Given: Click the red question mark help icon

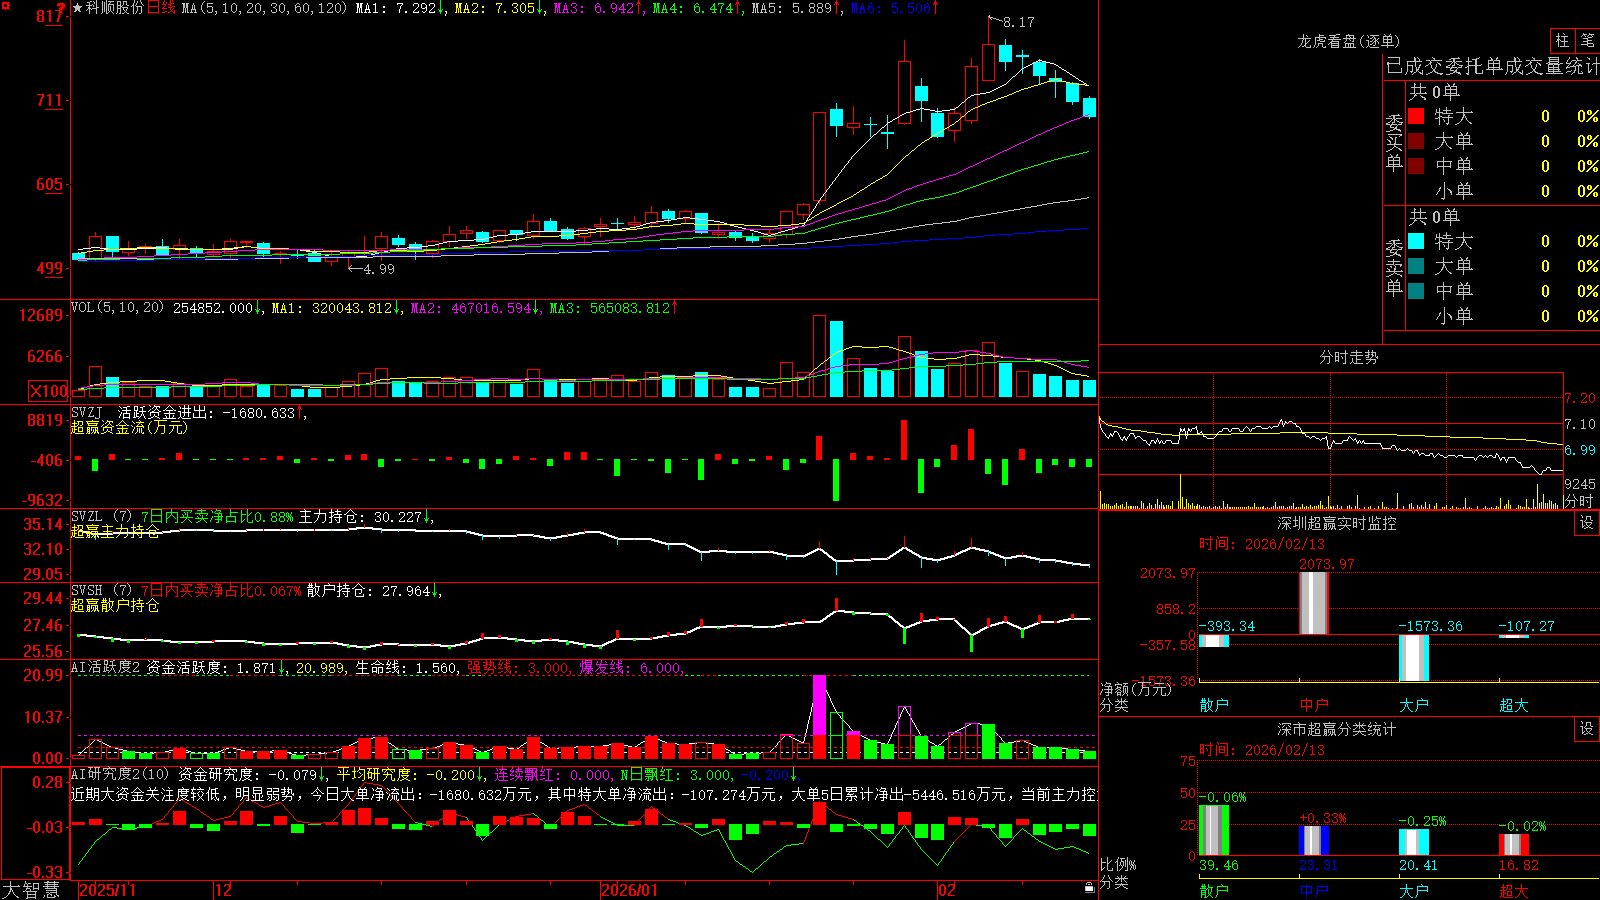Looking at the screenshot, I should pyautogui.click(x=63, y=9).
